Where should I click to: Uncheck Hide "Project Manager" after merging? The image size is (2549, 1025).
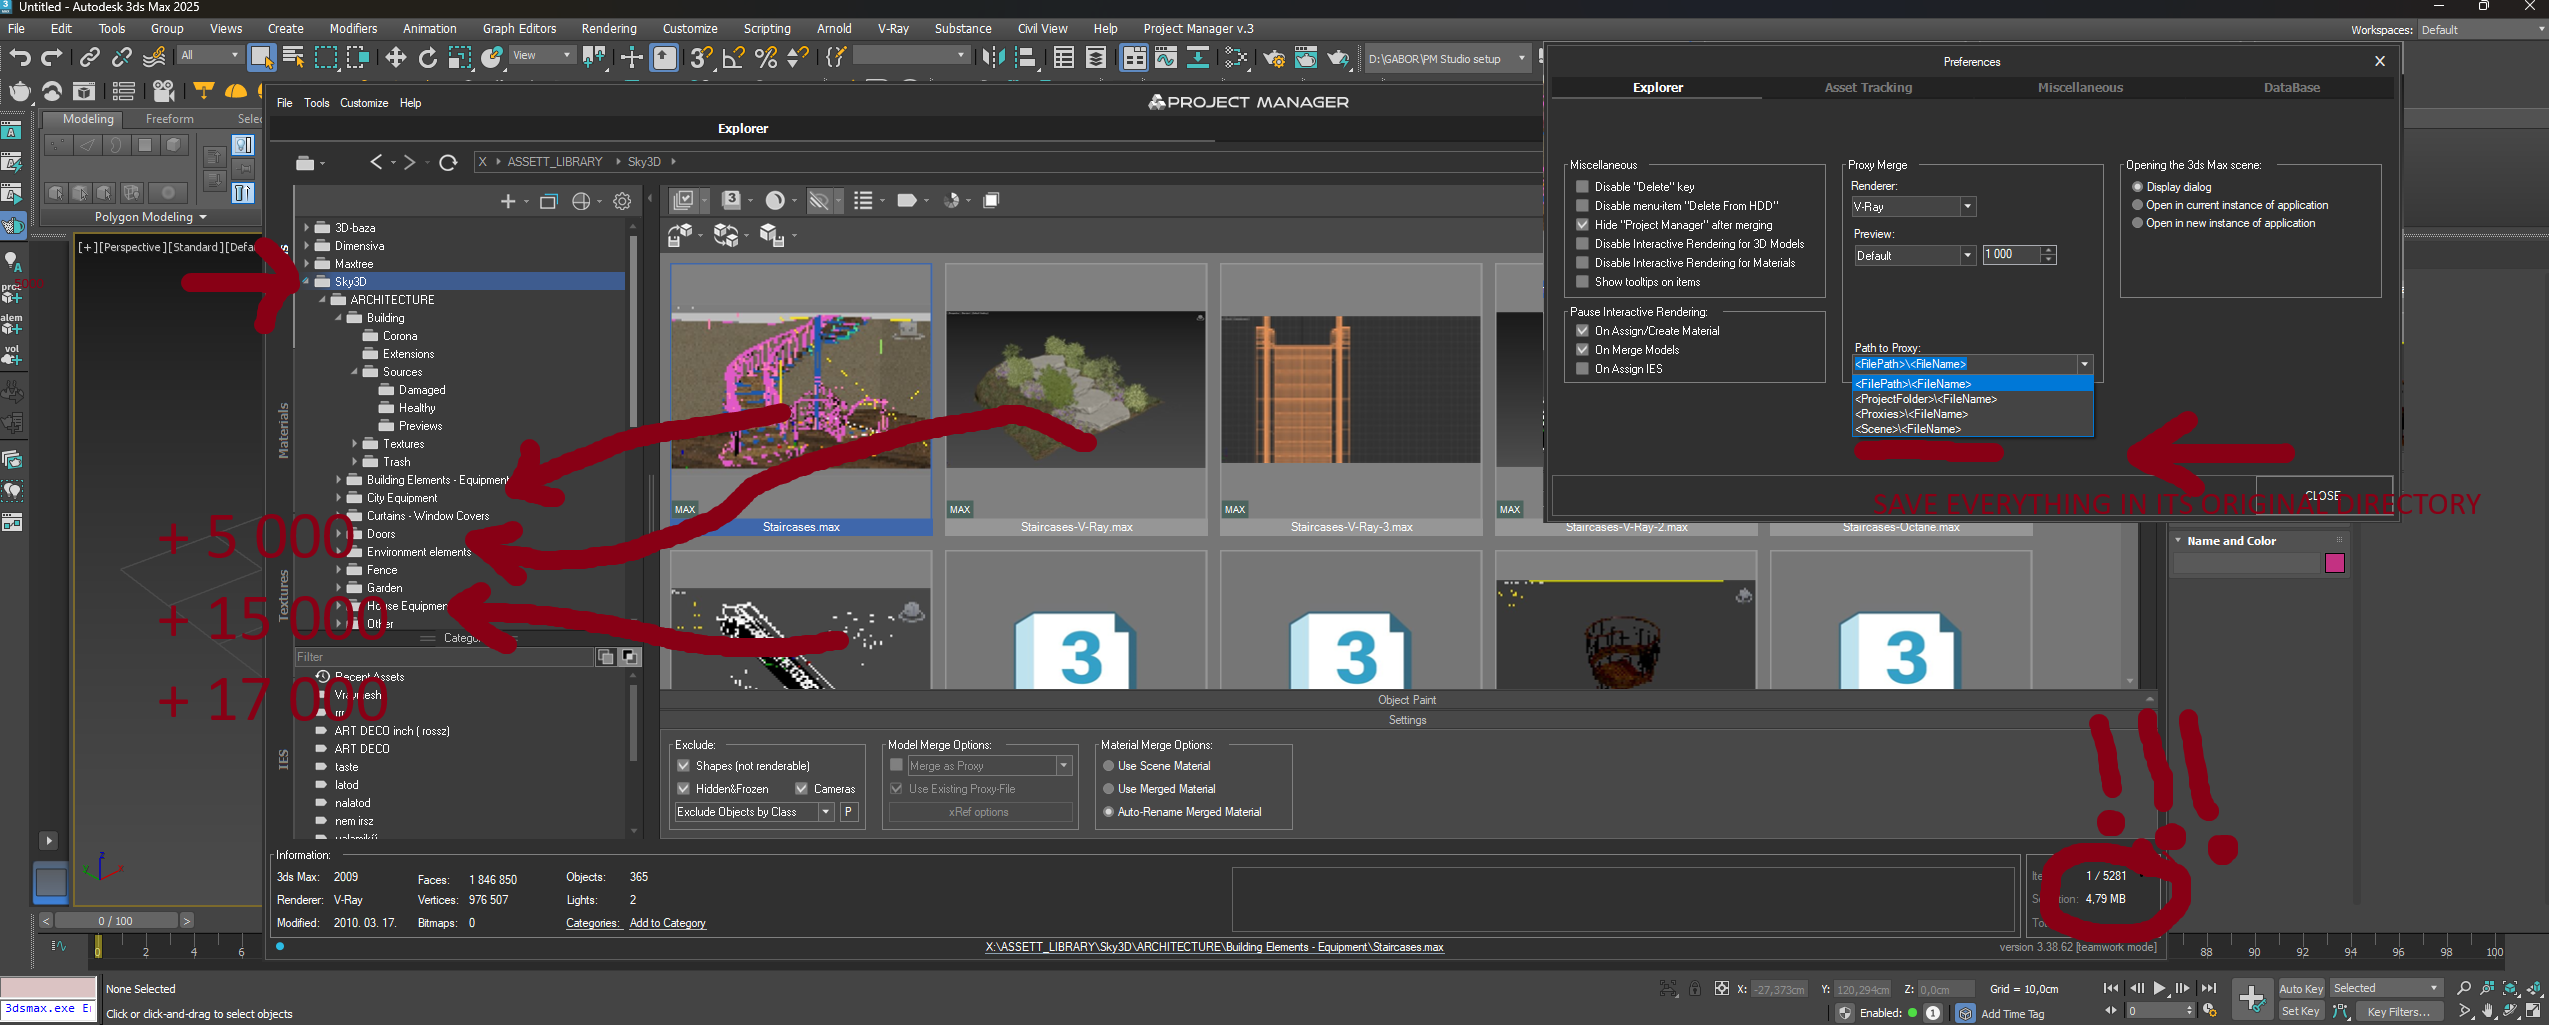(1582, 224)
